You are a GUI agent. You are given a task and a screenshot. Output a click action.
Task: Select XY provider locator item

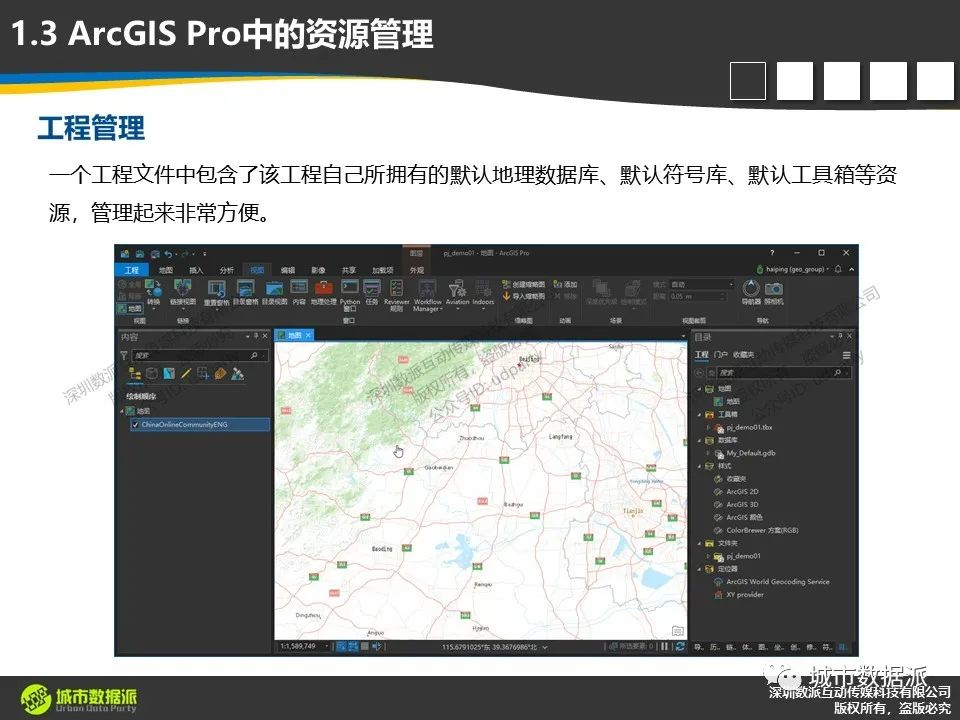point(744,594)
